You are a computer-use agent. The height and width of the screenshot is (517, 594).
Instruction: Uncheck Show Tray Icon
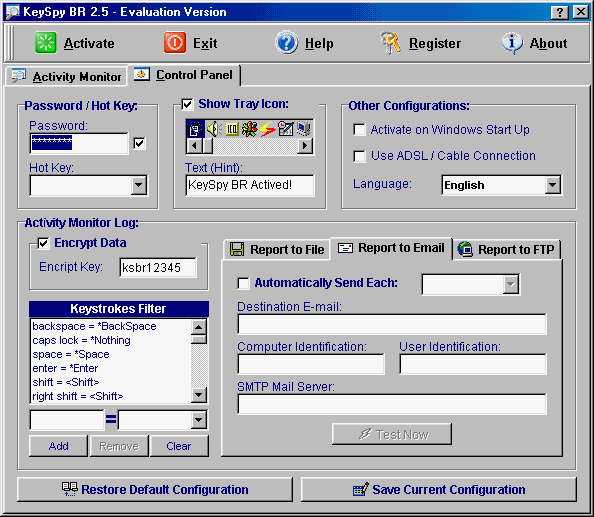point(187,104)
